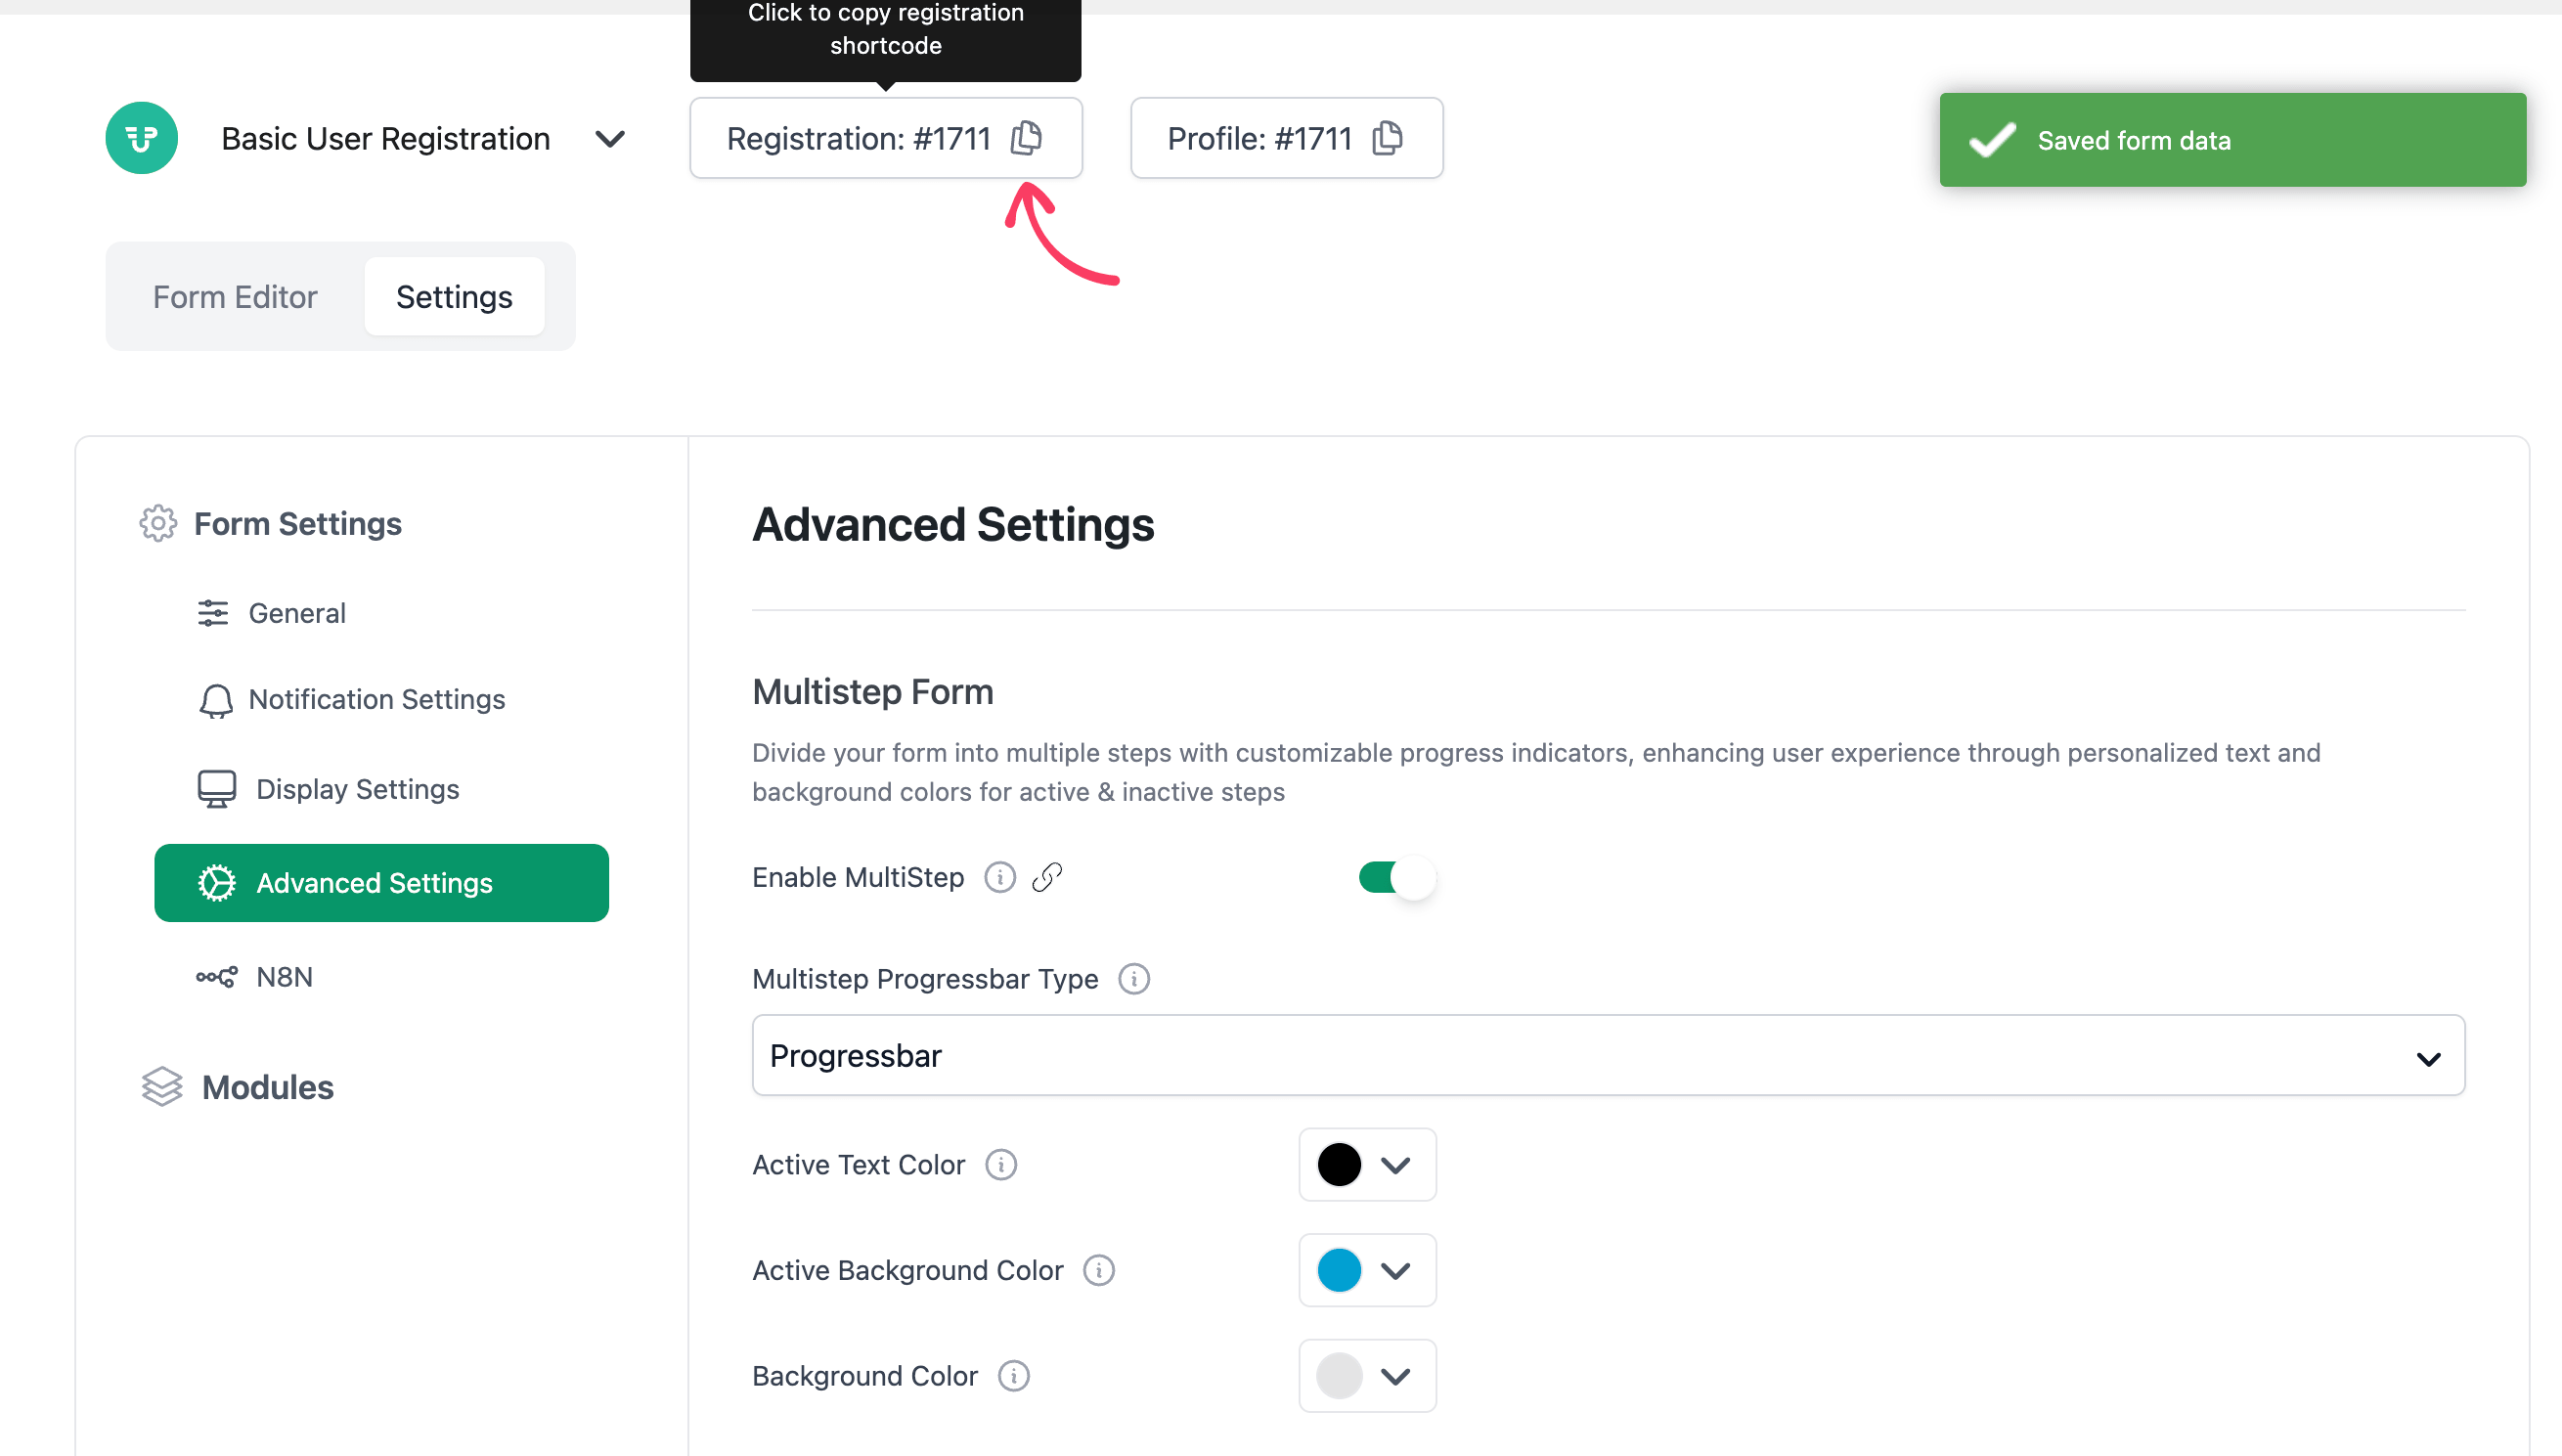Show info for Multistep Progressbar Type
This screenshot has height=1456, width=2562.
(x=1133, y=978)
